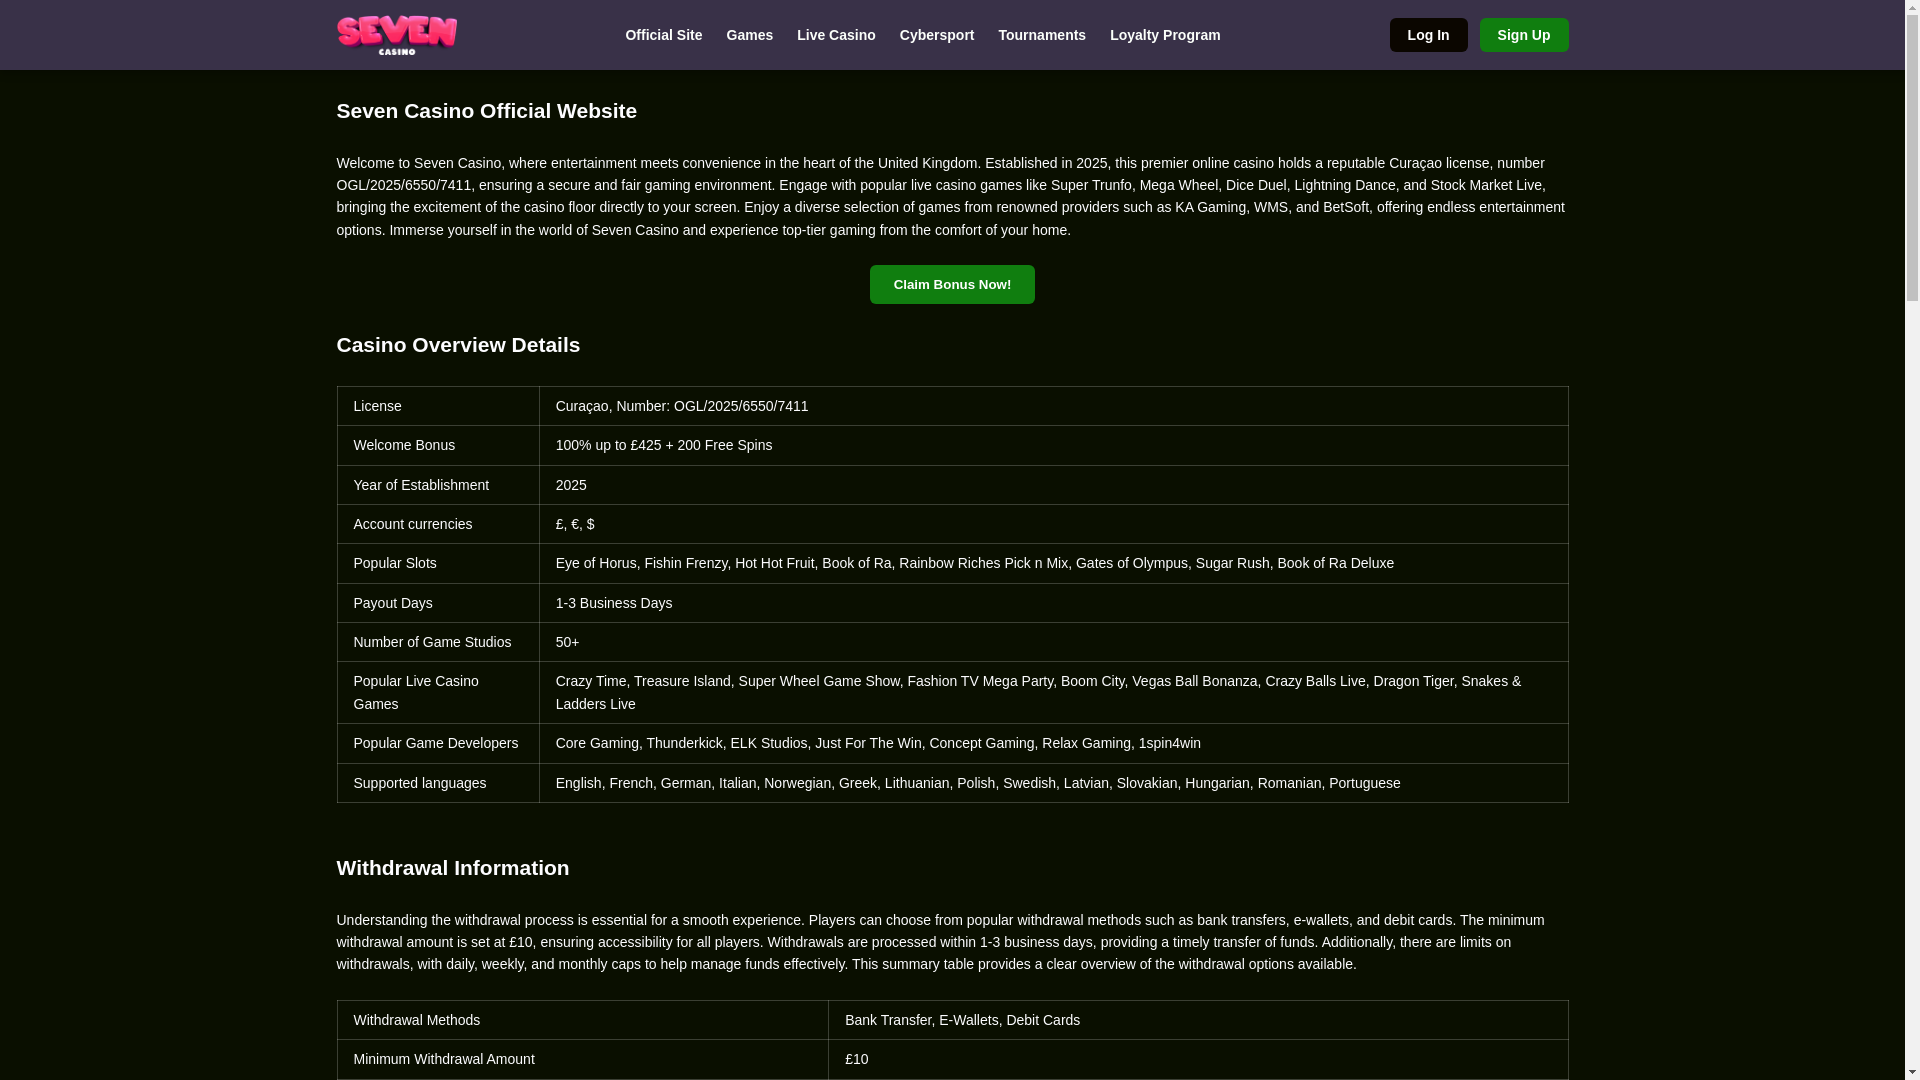Viewport: 1920px width, 1080px height.
Task: Click the 1-3 Business Days value
Action: pos(1053,603)
